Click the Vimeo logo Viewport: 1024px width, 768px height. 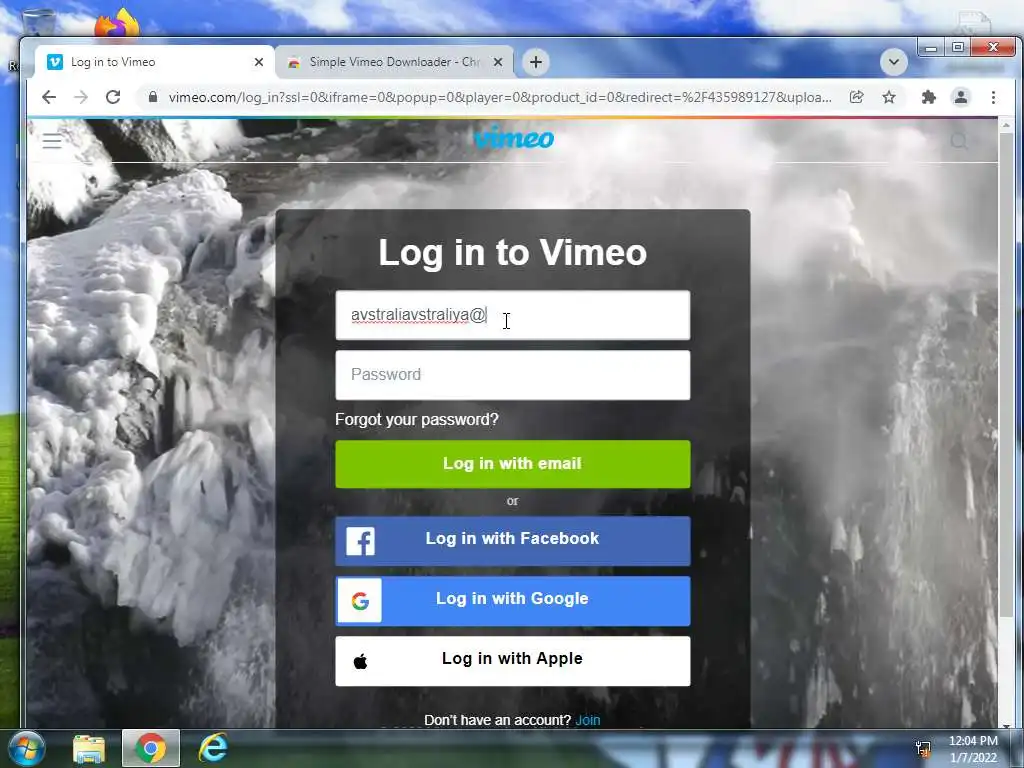tap(513, 138)
